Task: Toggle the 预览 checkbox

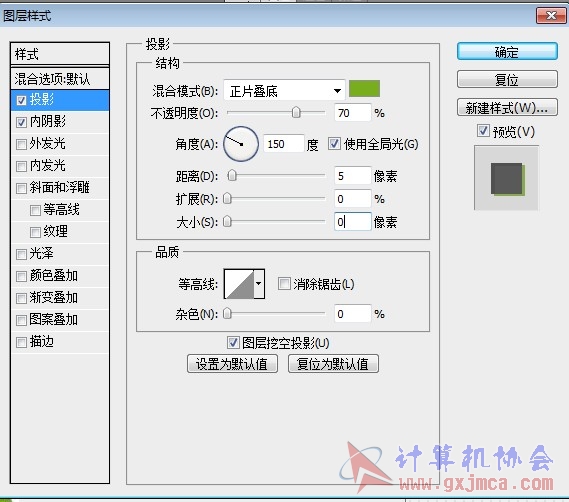Action: [x=483, y=131]
